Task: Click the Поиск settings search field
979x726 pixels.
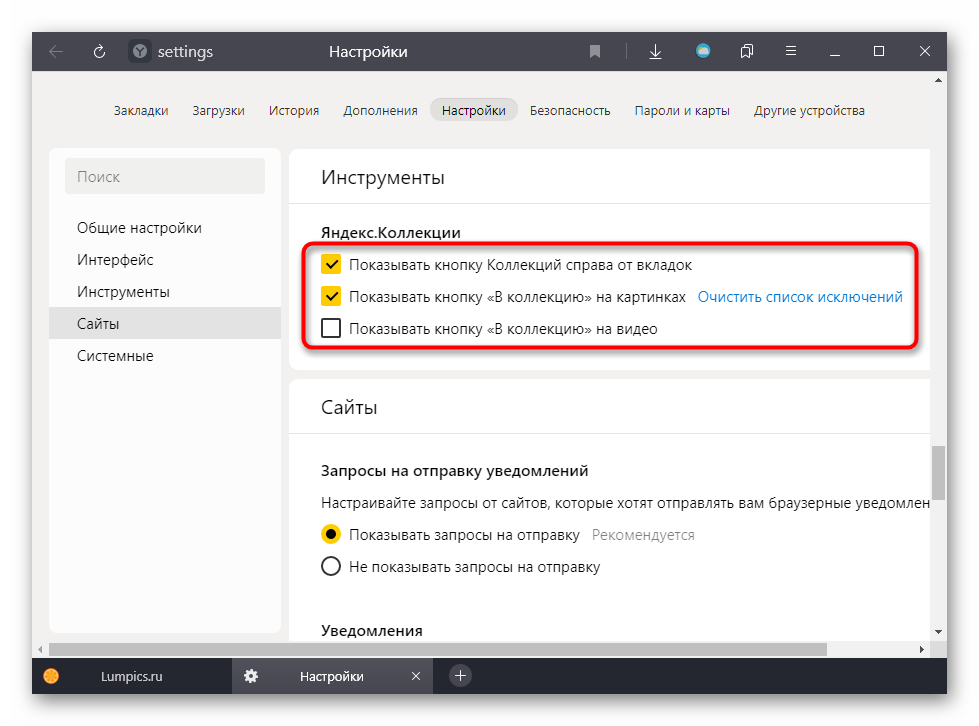Action: click(165, 176)
